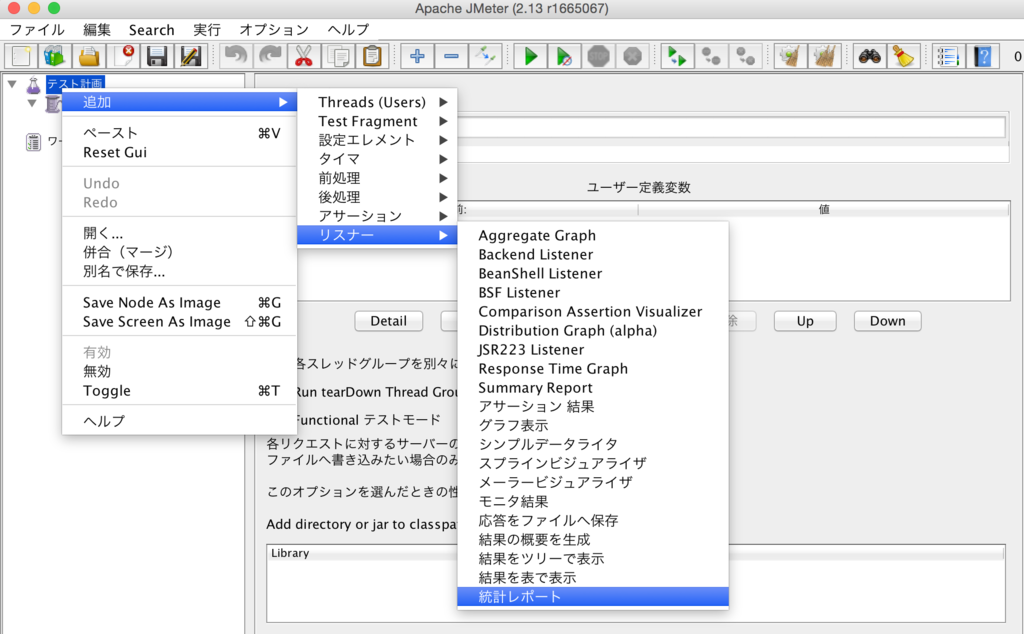
Task: Expand the アサーション submenu
Action: coord(377,215)
